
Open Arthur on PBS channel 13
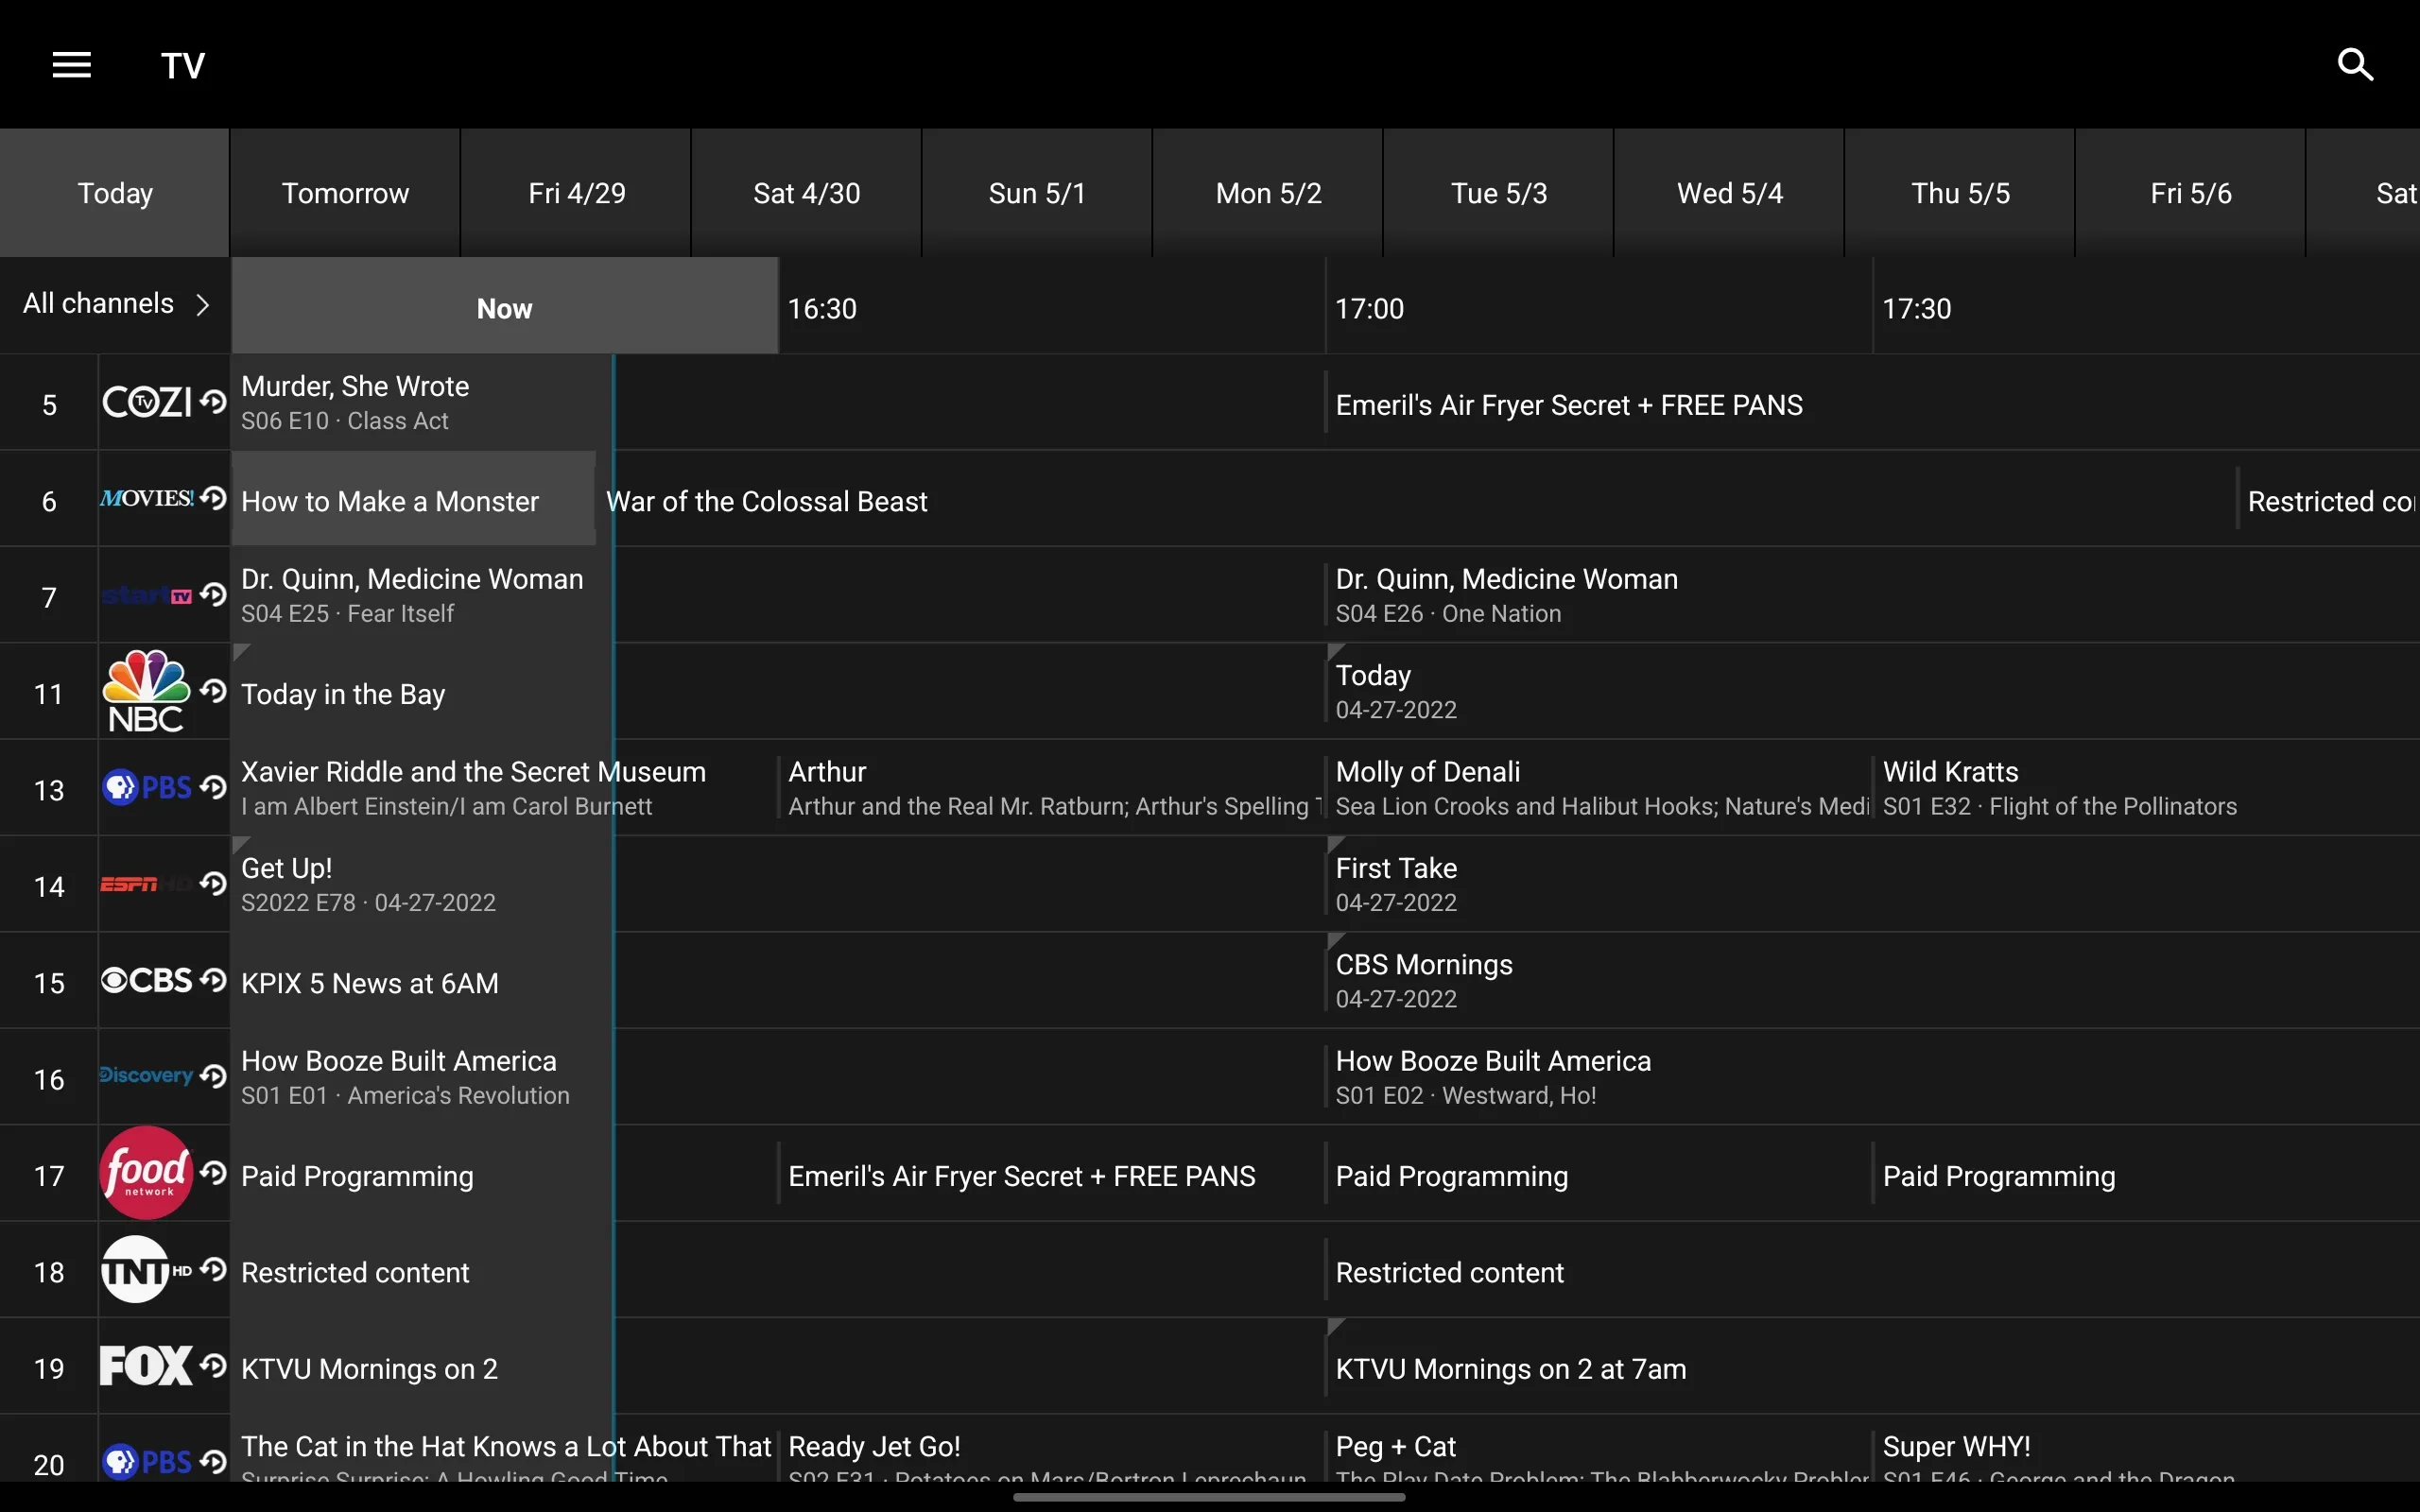[1051, 788]
